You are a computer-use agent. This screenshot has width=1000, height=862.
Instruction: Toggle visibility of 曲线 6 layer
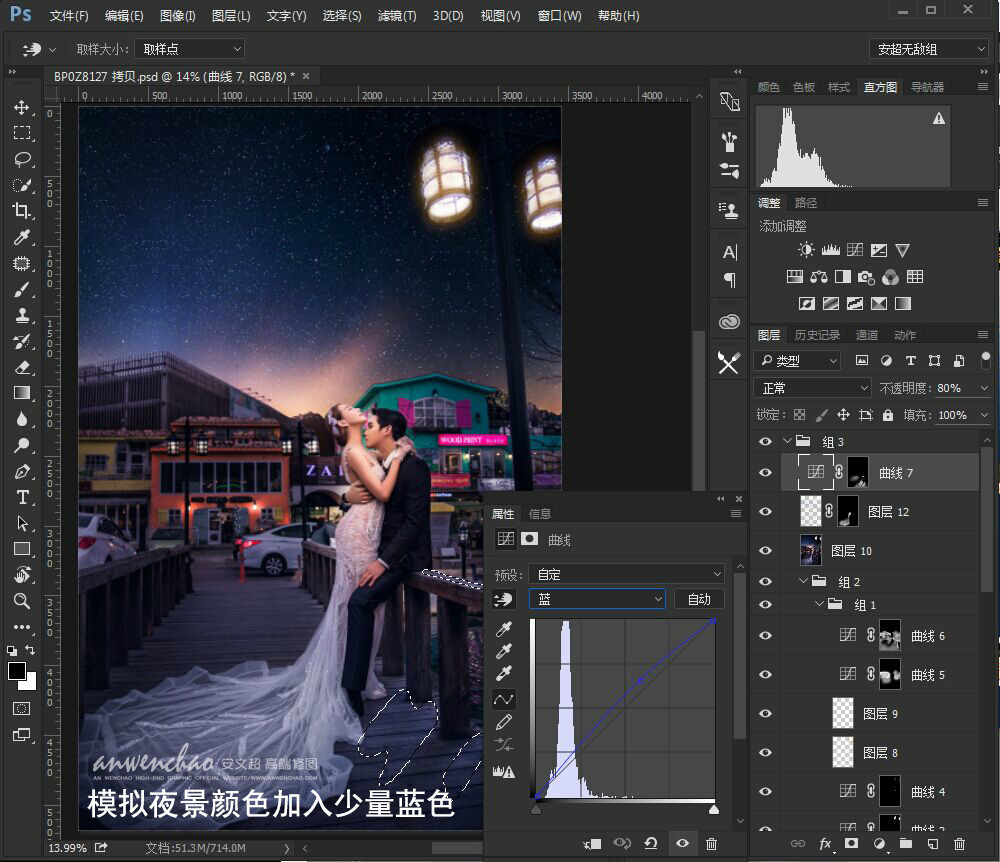coord(765,636)
